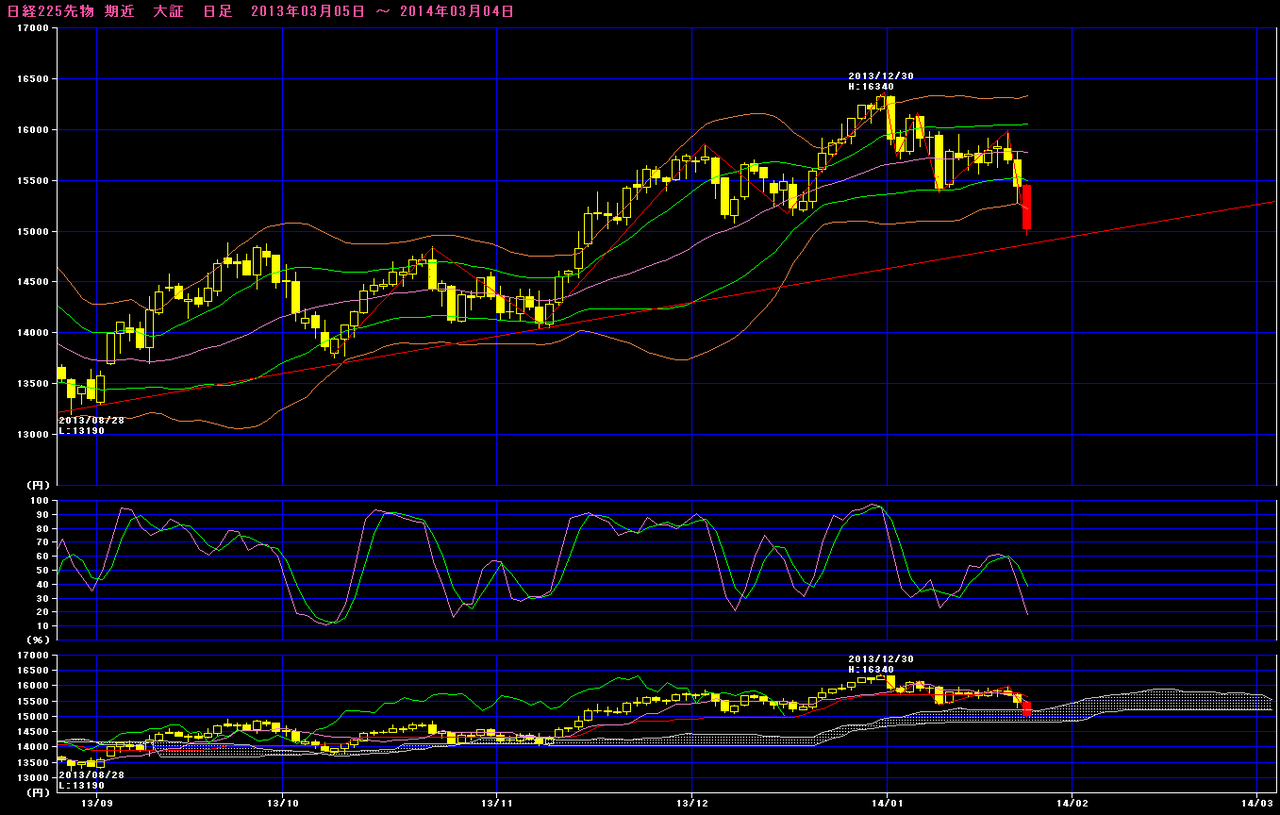Click the 14/01 date label on time axis
The height and width of the screenshot is (815, 1280).
click(x=887, y=802)
